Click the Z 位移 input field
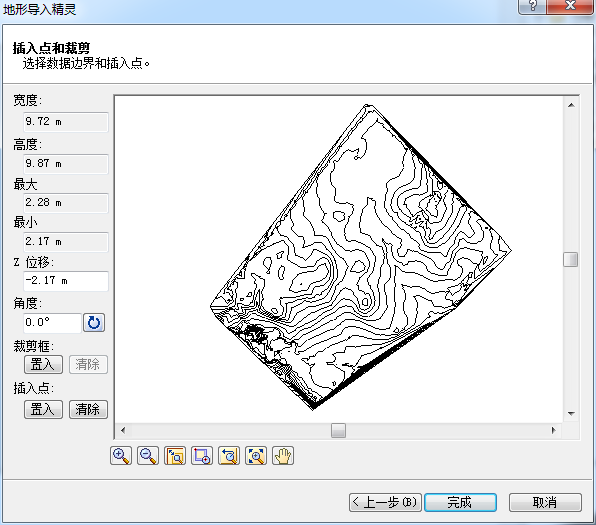The width and height of the screenshot is (596, 525). point(66,281)
